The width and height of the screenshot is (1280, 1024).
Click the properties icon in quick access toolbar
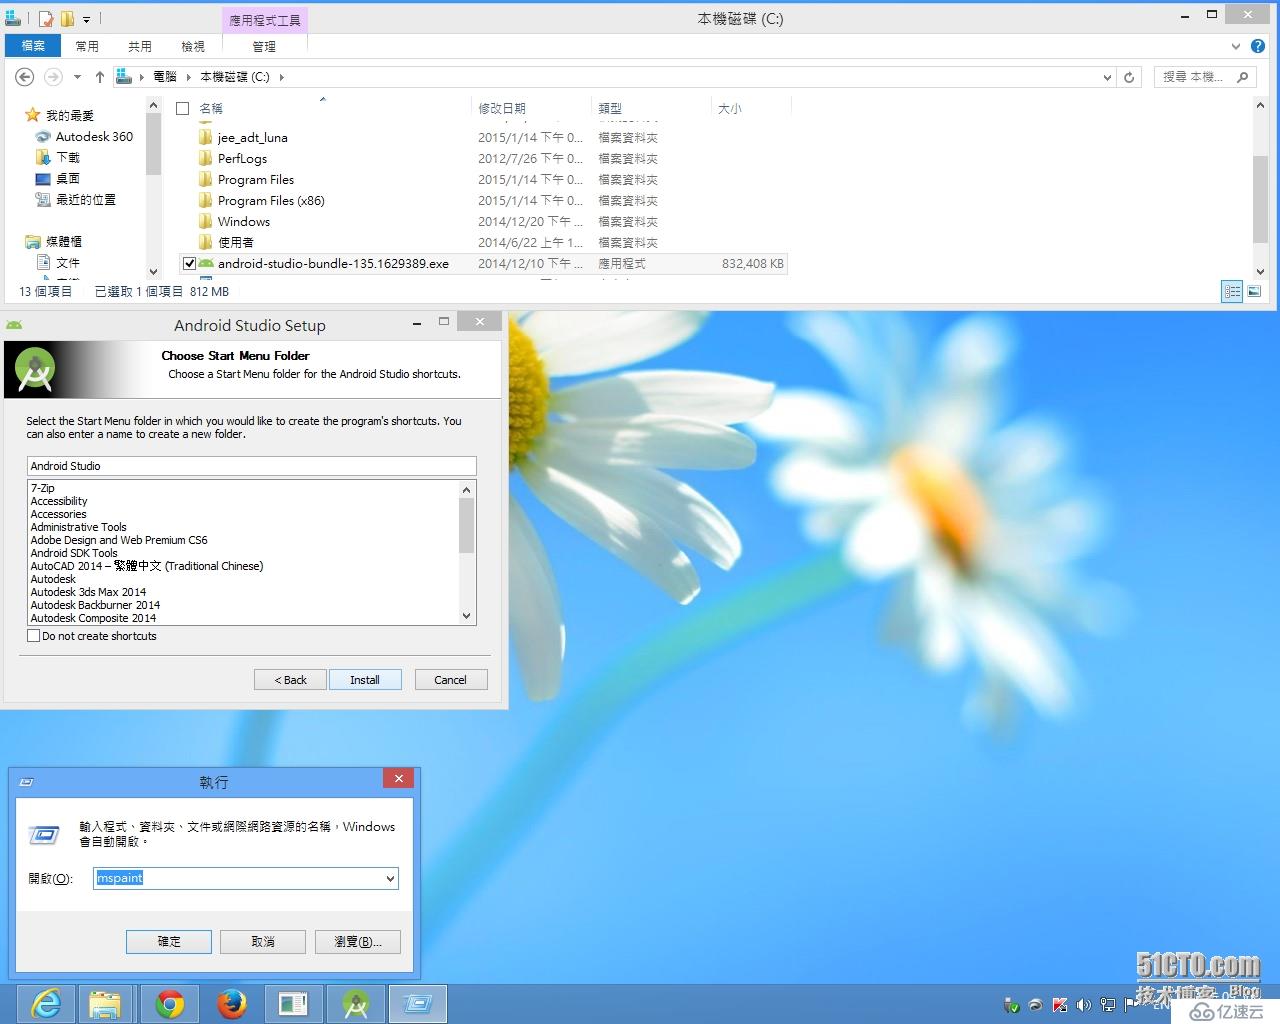tap(46, 19)
